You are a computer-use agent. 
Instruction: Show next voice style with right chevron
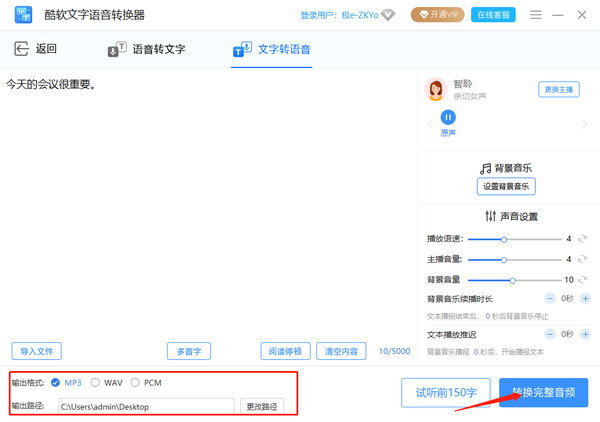[585, 124]
